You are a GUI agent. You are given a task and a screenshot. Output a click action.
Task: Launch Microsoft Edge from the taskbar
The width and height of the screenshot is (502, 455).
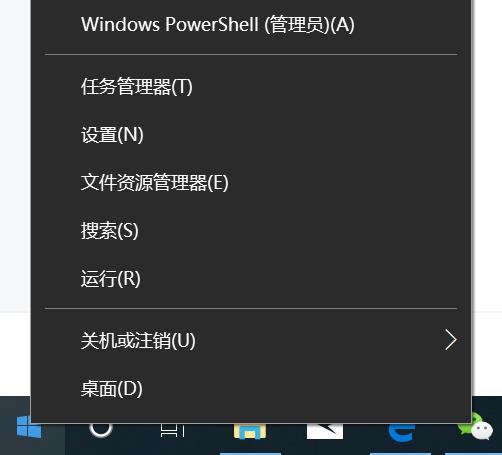[401, 433]
